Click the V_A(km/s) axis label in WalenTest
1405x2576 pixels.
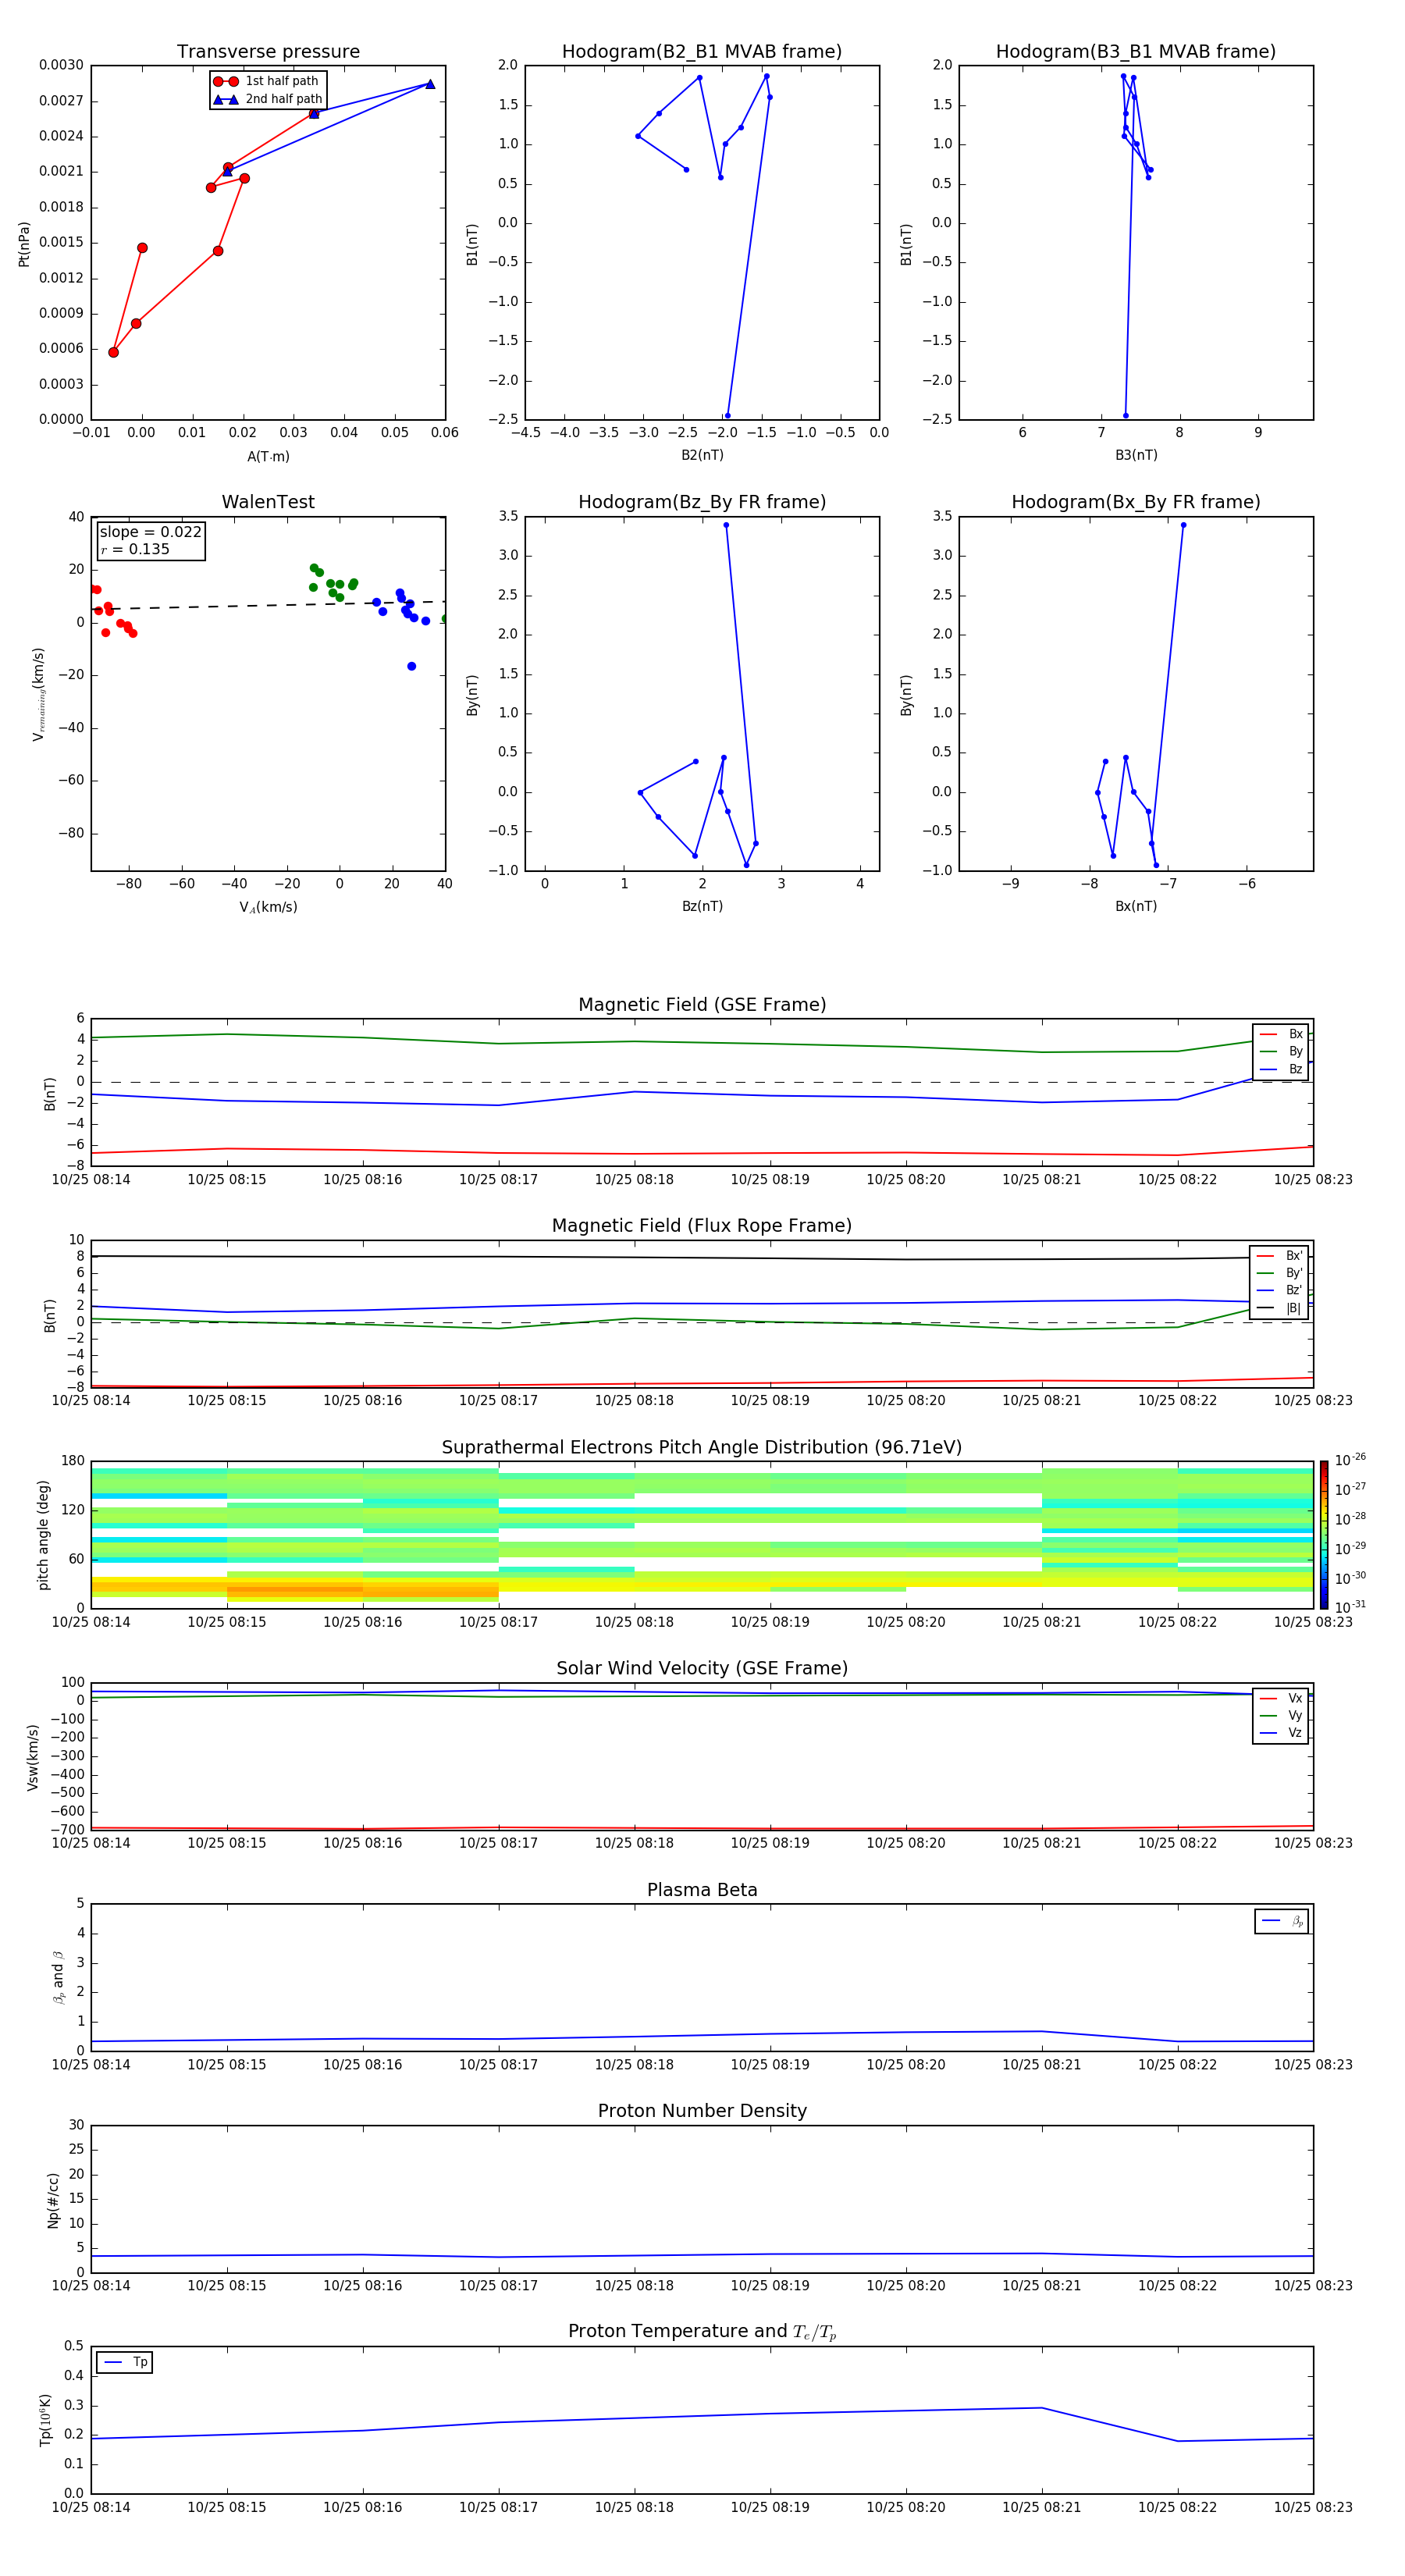[x=268, y=907]
